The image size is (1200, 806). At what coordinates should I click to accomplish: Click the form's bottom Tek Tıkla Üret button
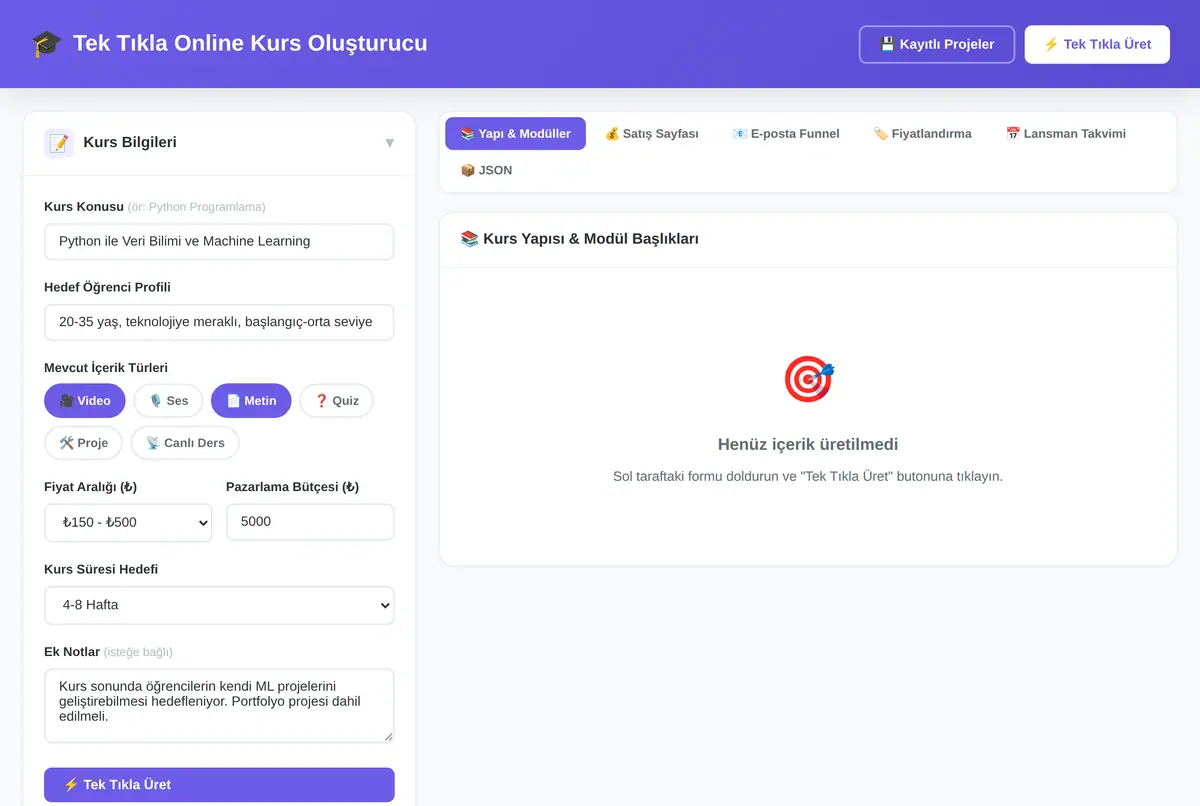coord(219,785)
